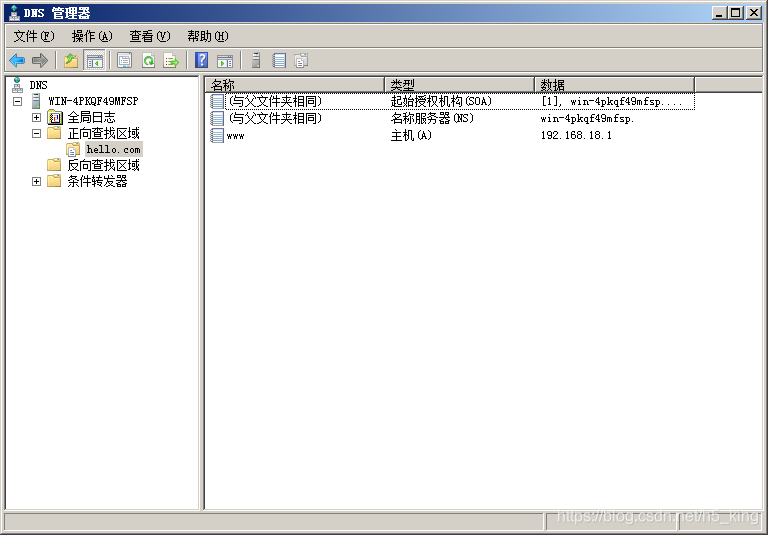The width and height of the screenshot is (768, 535).
Task: Click the green Refresh toolbar icon
Action: [x=148, y=60]
